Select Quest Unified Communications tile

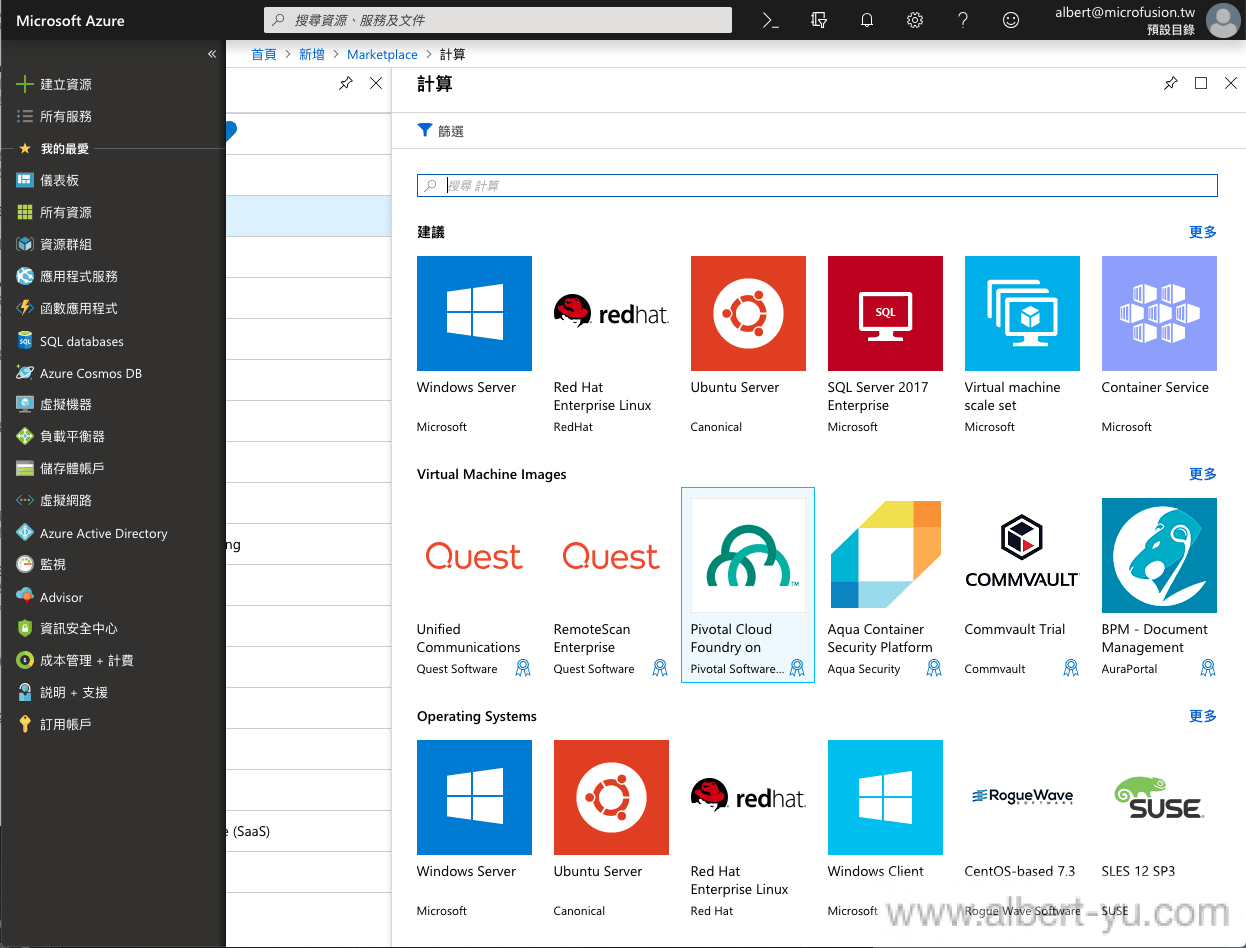[x=474, y=586]
